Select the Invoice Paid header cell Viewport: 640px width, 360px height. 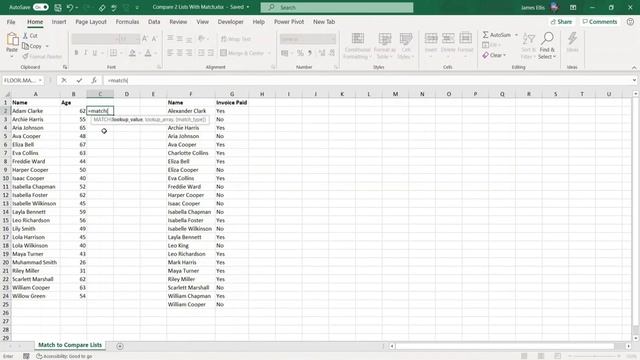232,102
